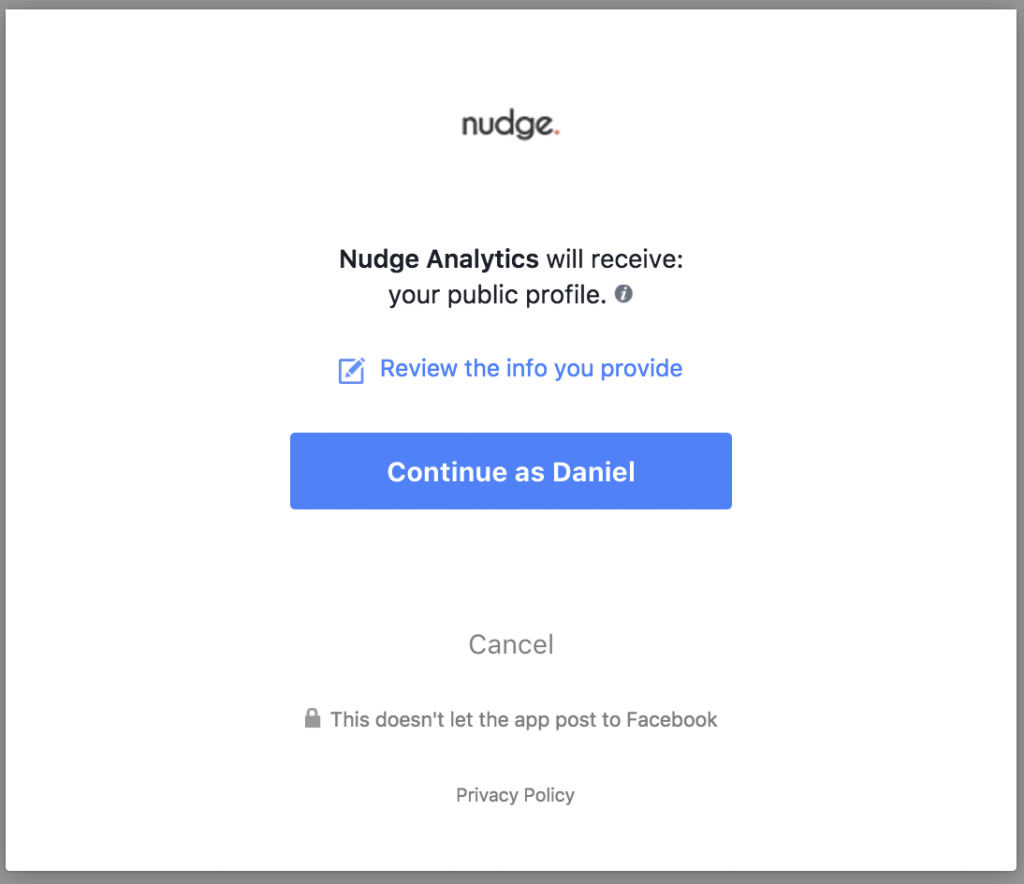This screenshot has width=1024, height=884.
Task: Click inside the white dialog area
Action: (x=510, y=570)
